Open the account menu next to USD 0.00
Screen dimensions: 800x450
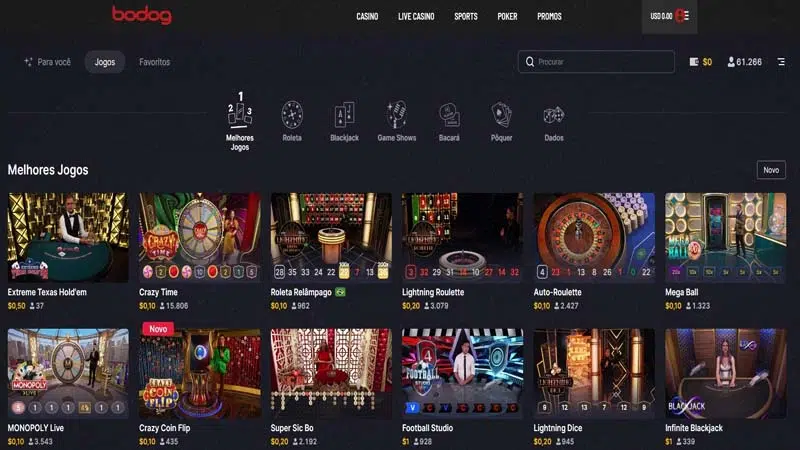(682, 16)
